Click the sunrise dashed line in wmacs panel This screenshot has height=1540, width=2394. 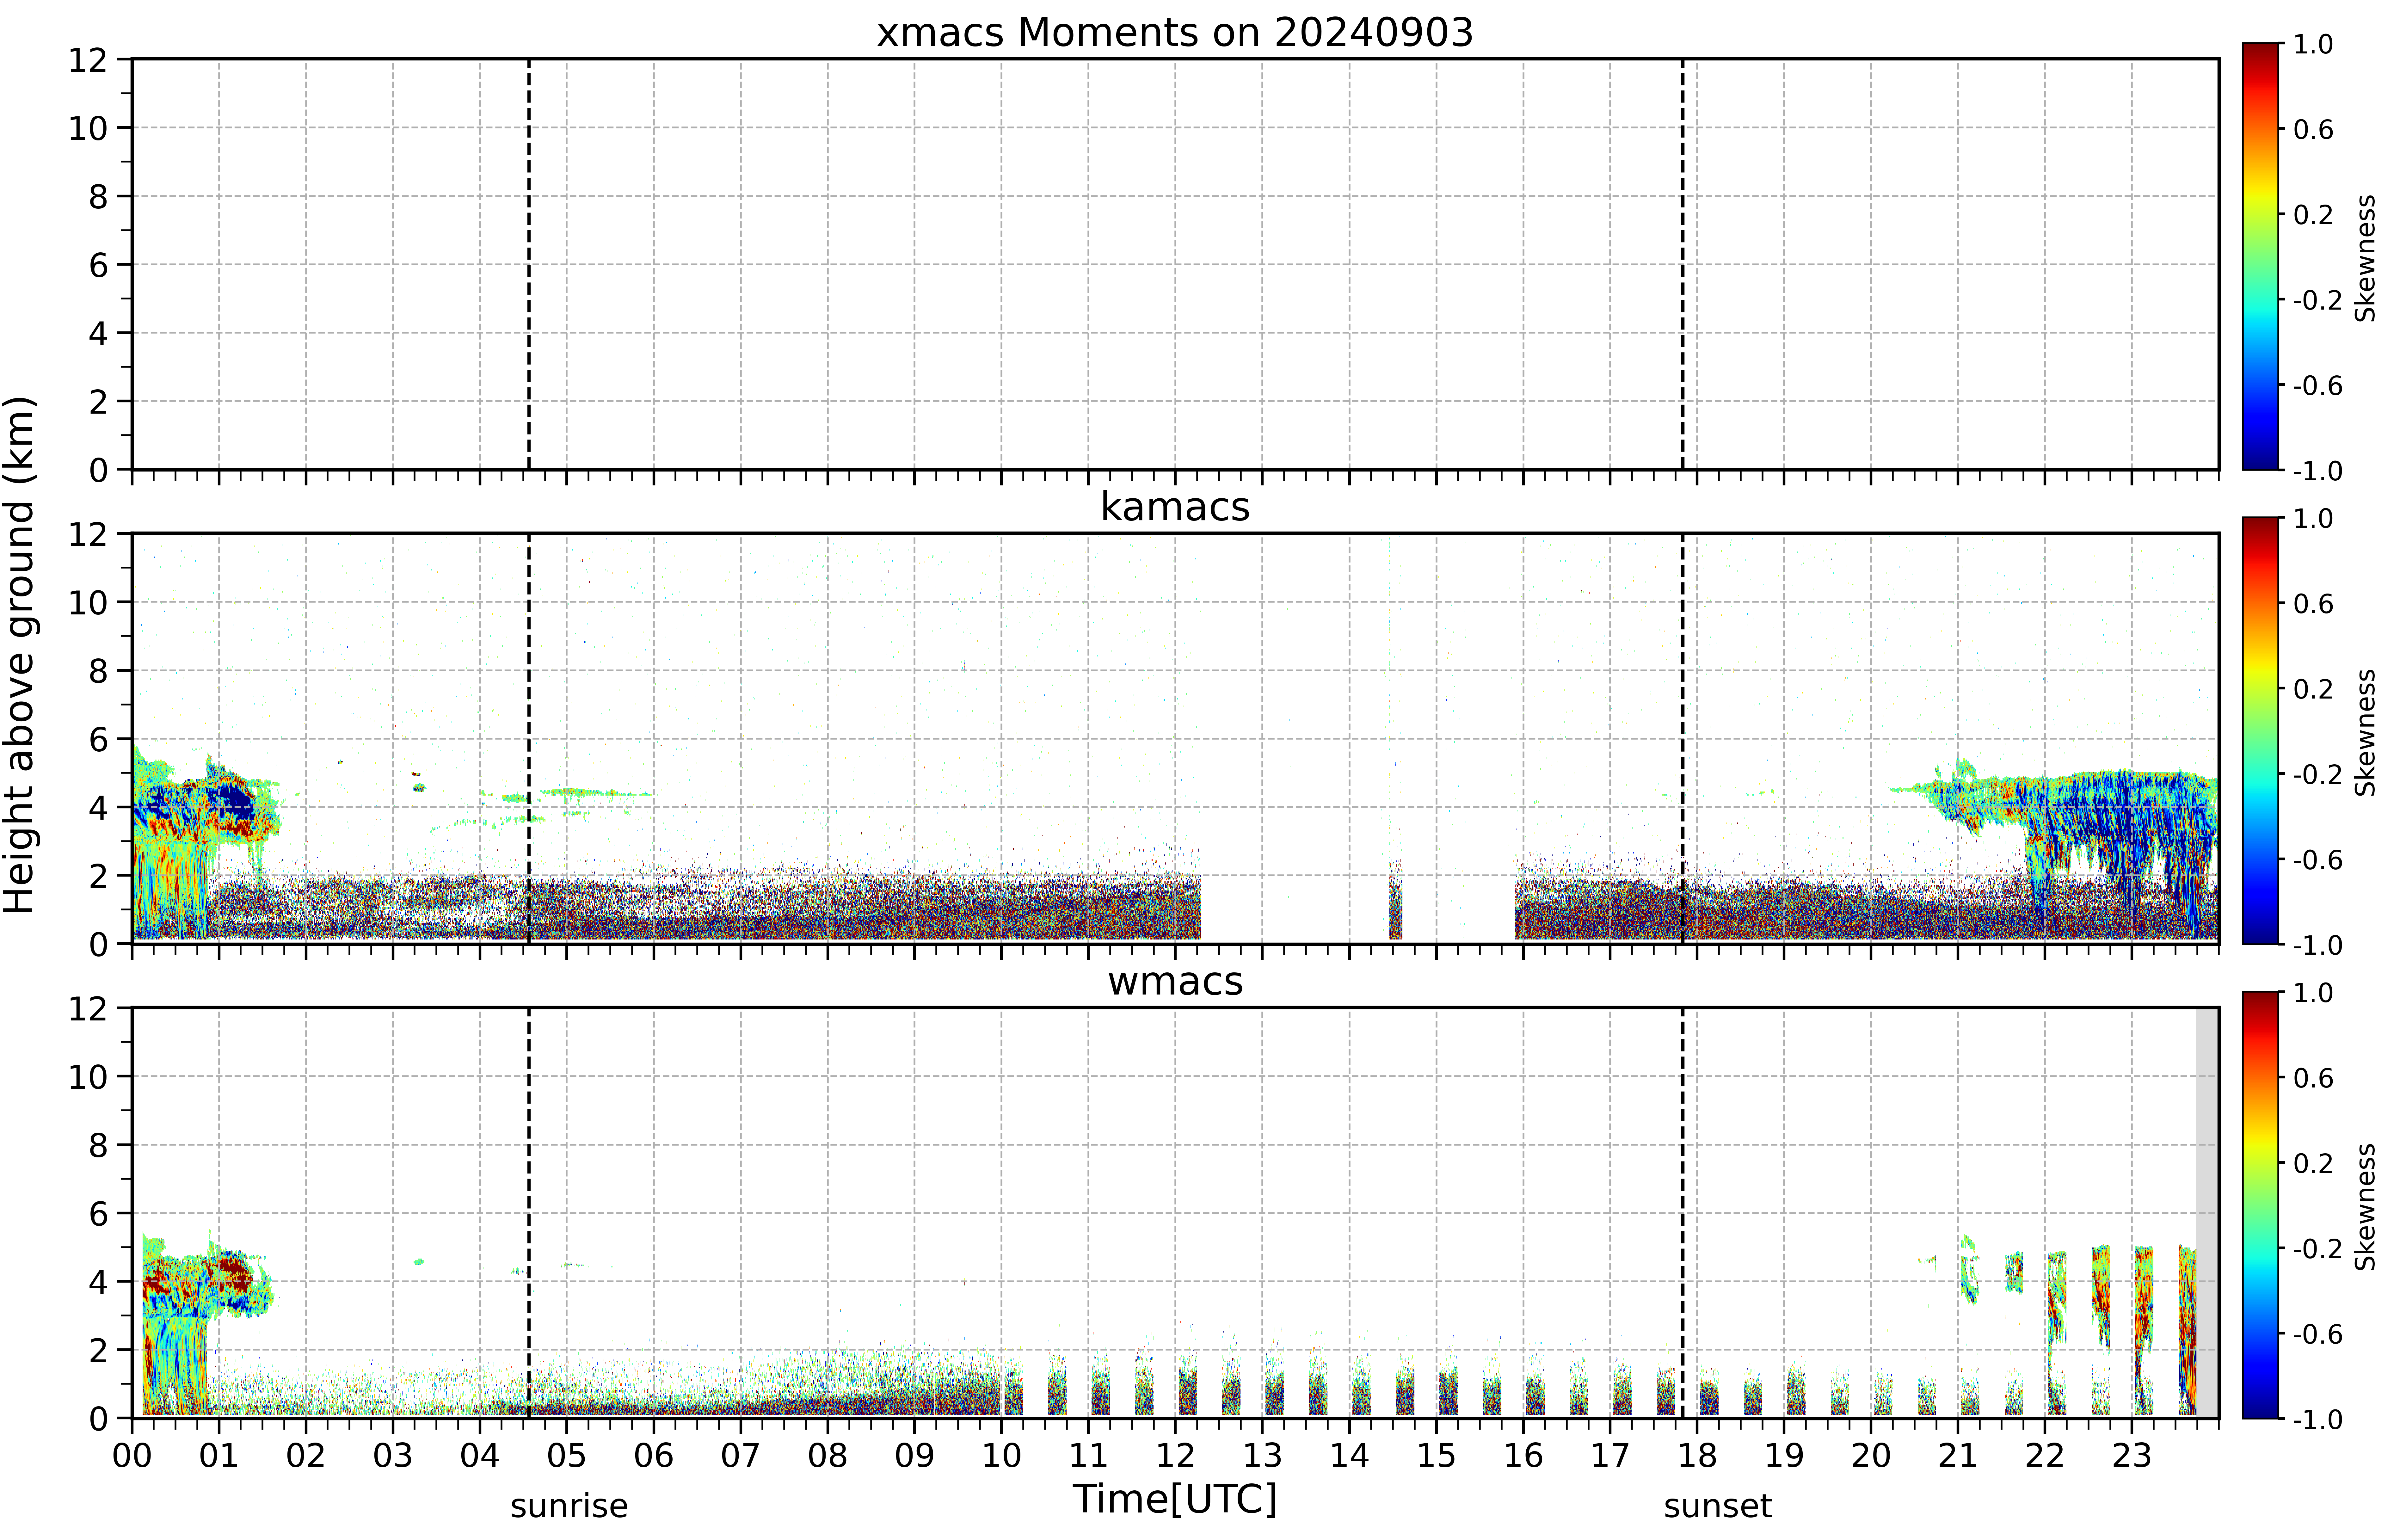(529, 1213)
